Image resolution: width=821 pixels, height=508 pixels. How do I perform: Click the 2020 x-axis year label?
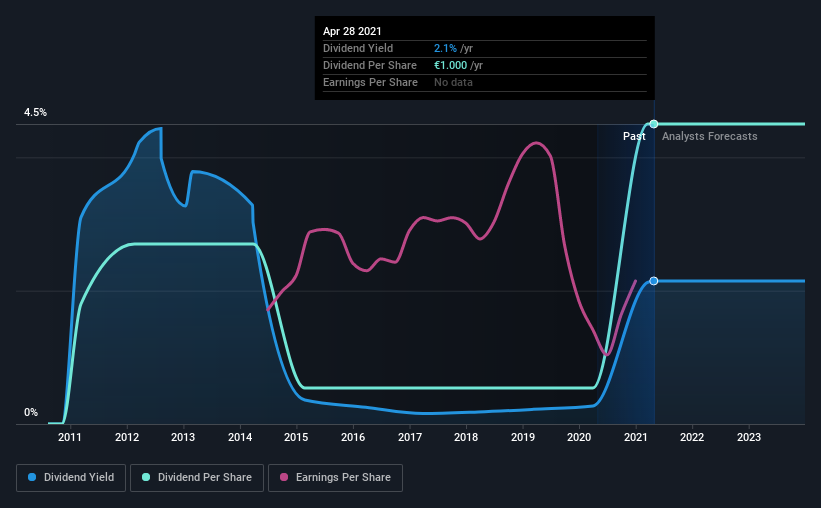point(579,437)
